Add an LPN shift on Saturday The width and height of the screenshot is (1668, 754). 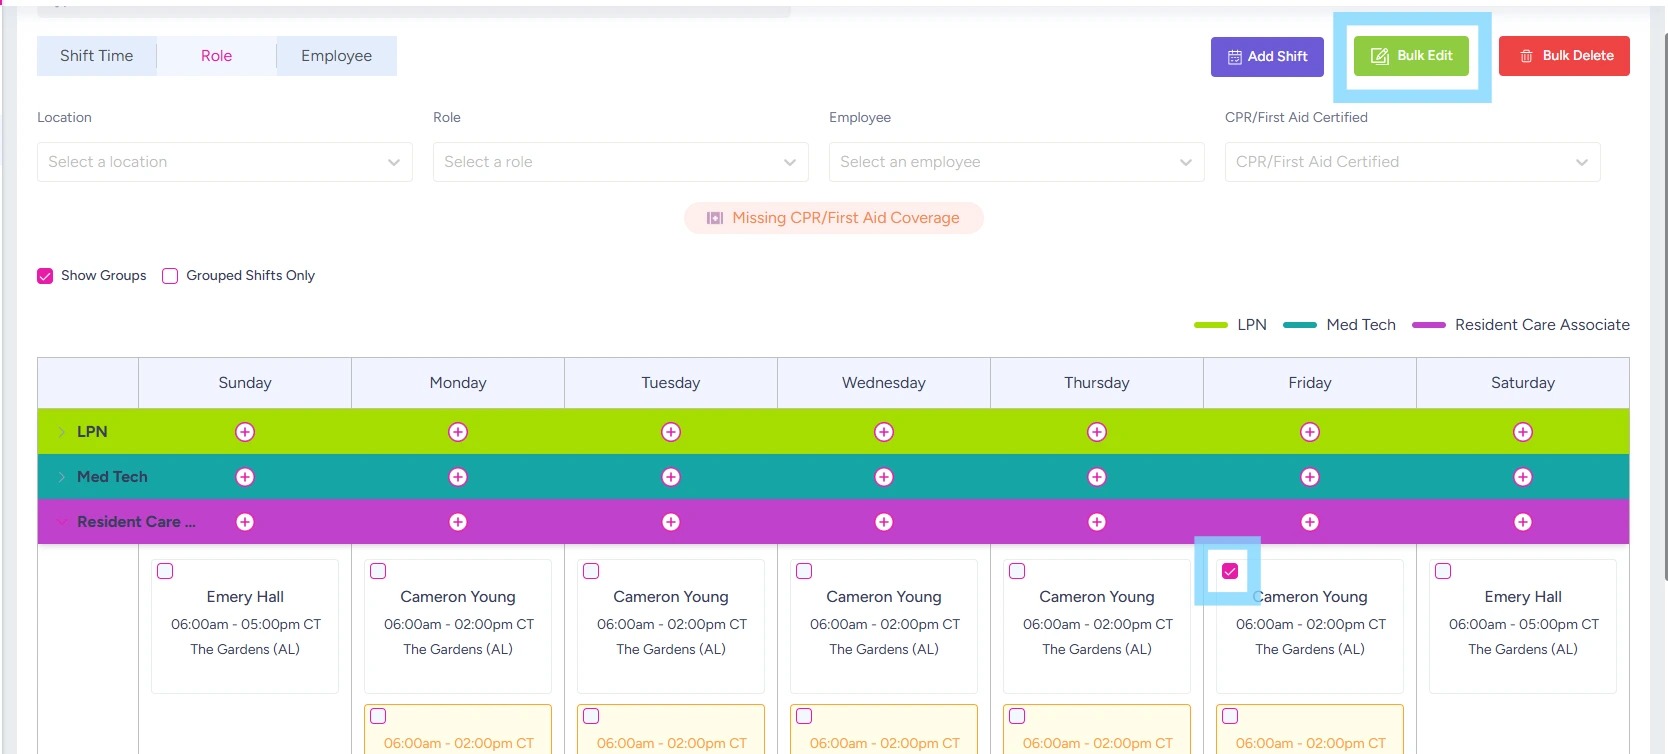click(1523, 432)
